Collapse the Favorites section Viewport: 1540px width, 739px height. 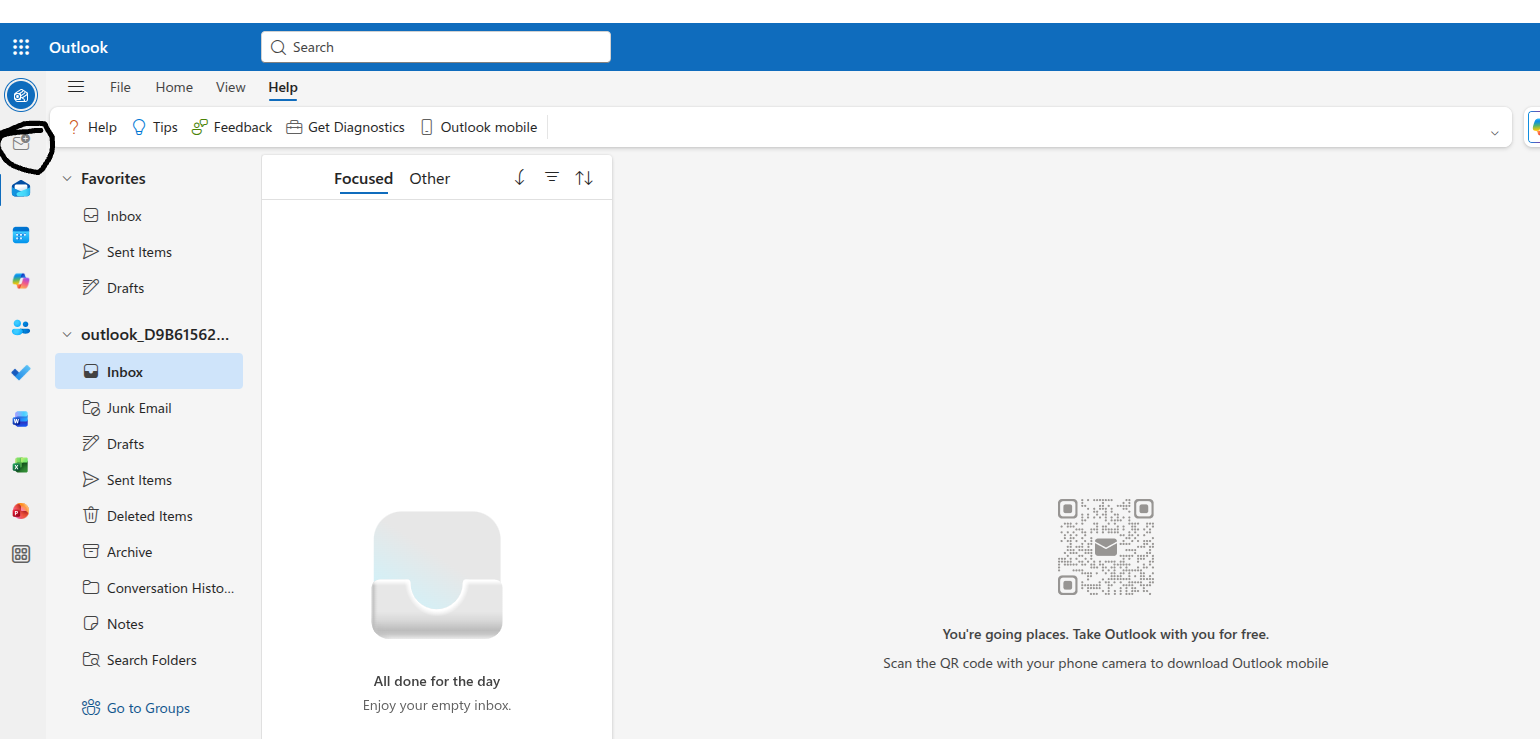[66, 178]
